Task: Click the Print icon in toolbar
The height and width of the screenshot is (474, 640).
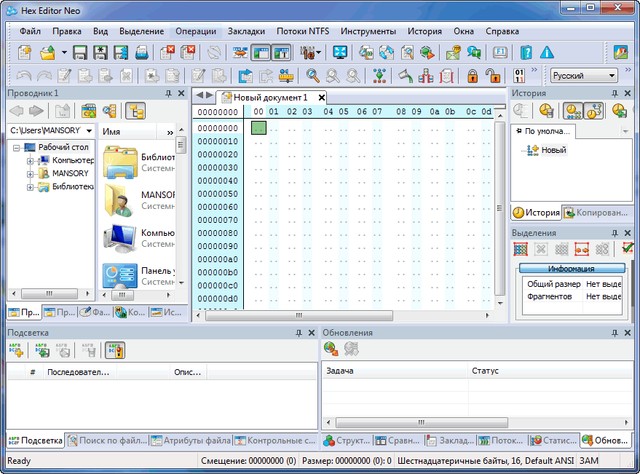Action: pos(142,52)
